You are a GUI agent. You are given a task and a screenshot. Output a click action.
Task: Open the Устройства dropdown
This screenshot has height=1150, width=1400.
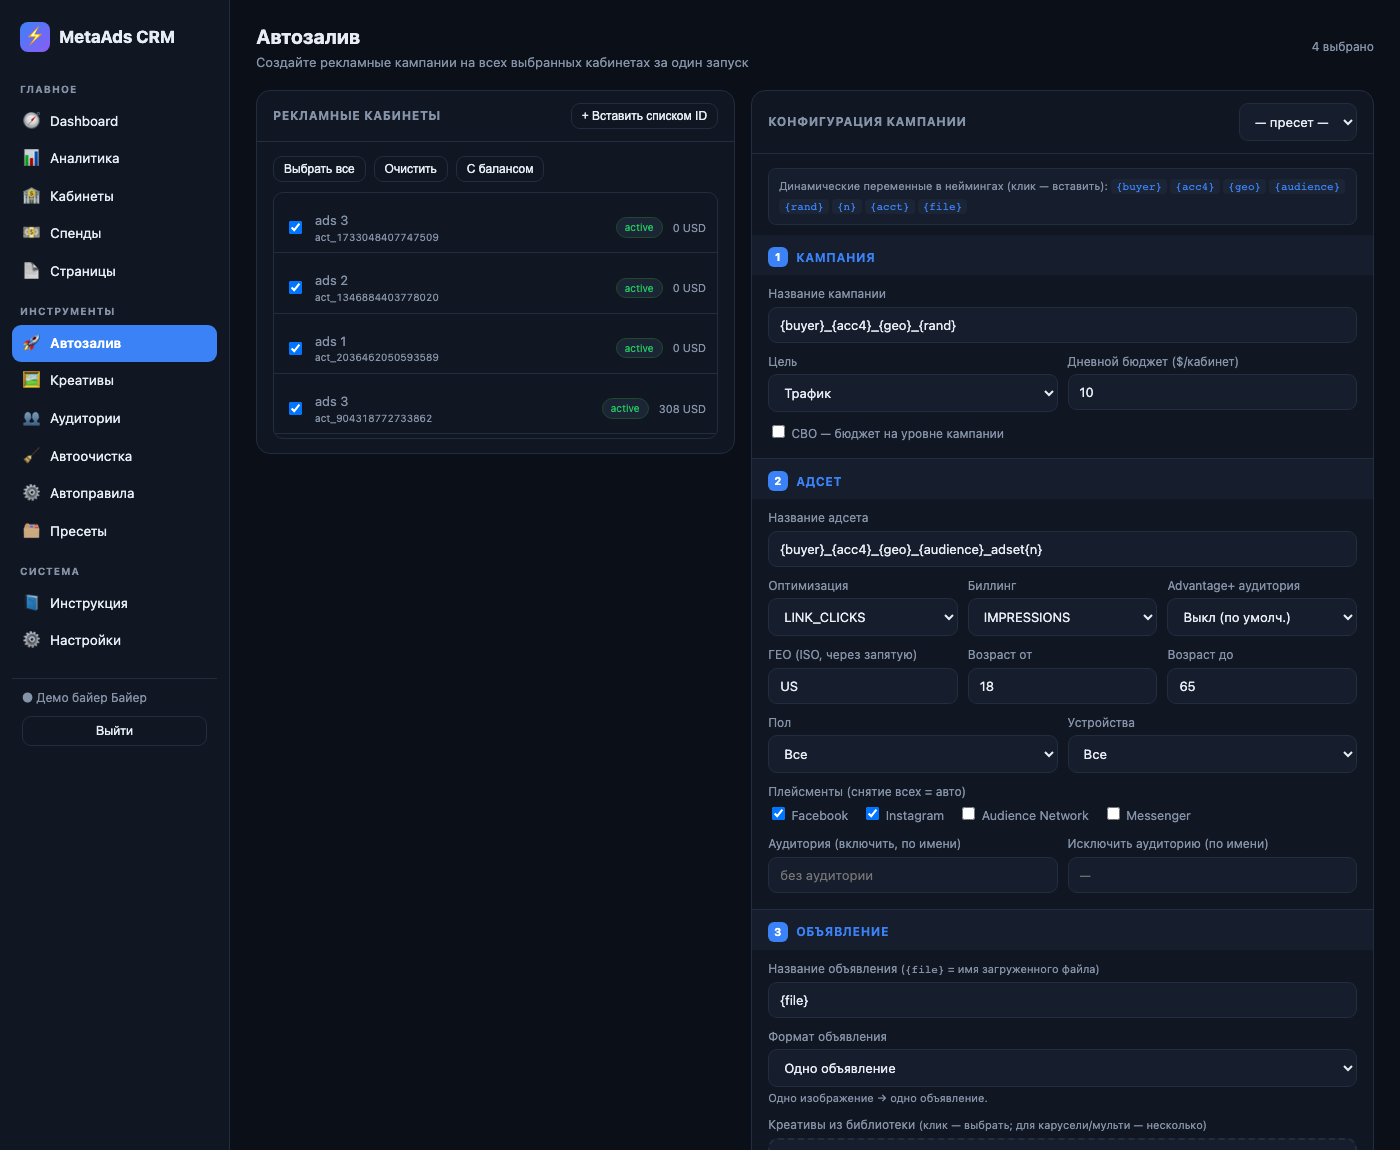[1212, 754]
